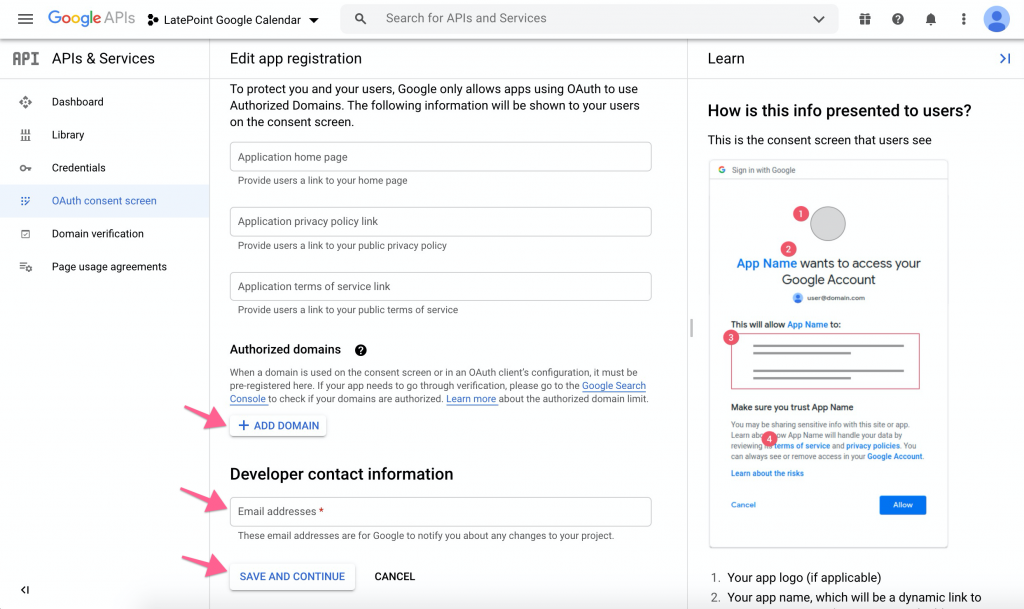
Task: Collapse the left sidebar with the arrow
Action: [x=25, y=590]
